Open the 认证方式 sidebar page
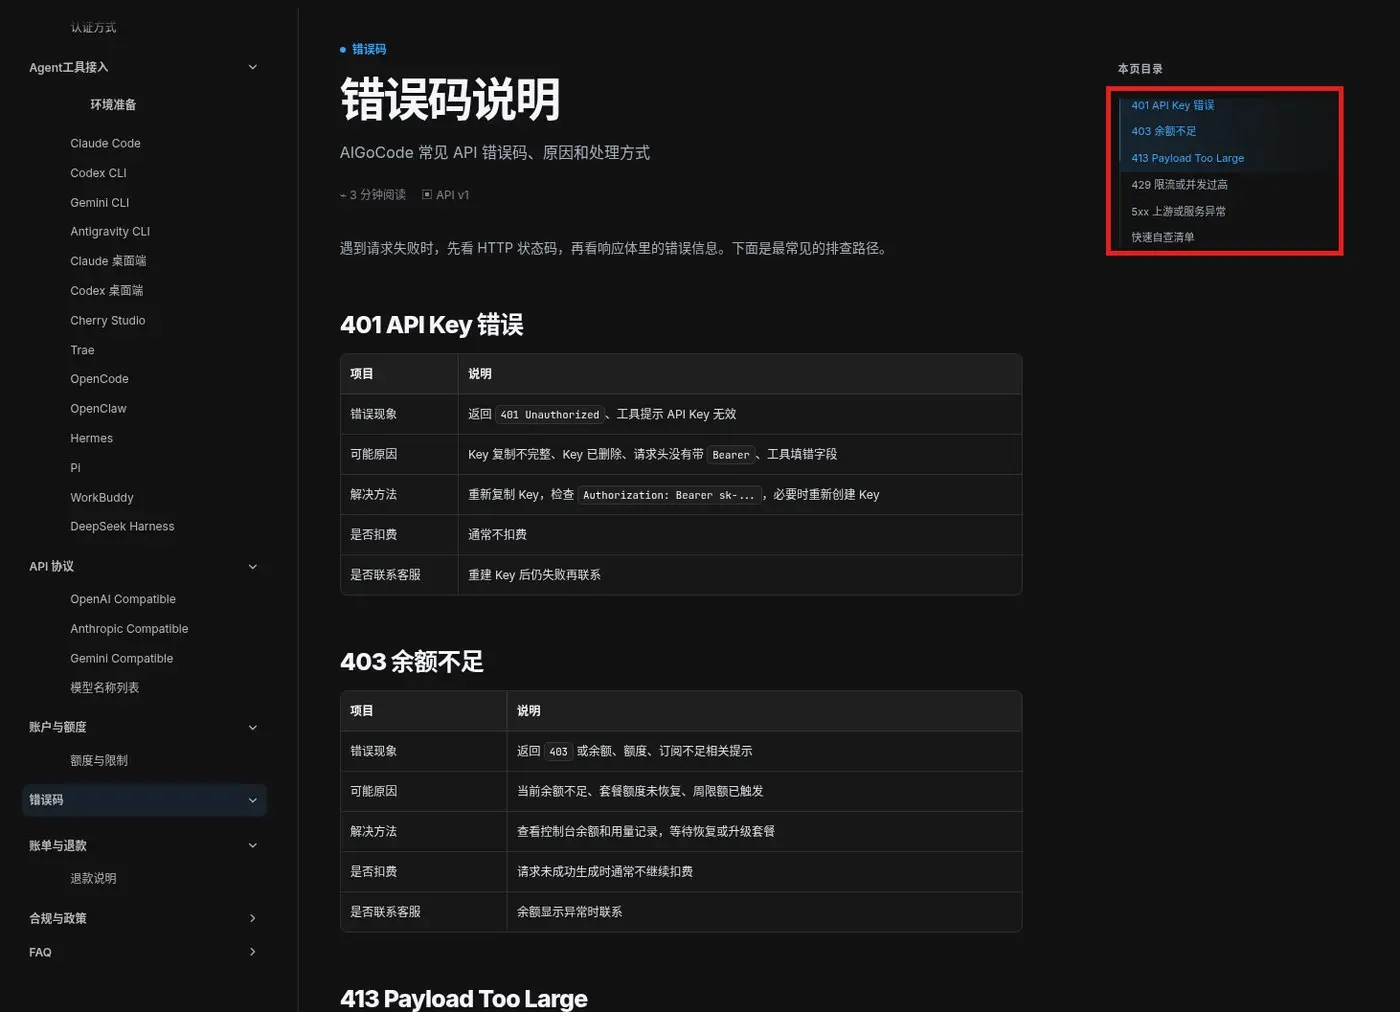1400x1012 pixels. coord(93,28)
